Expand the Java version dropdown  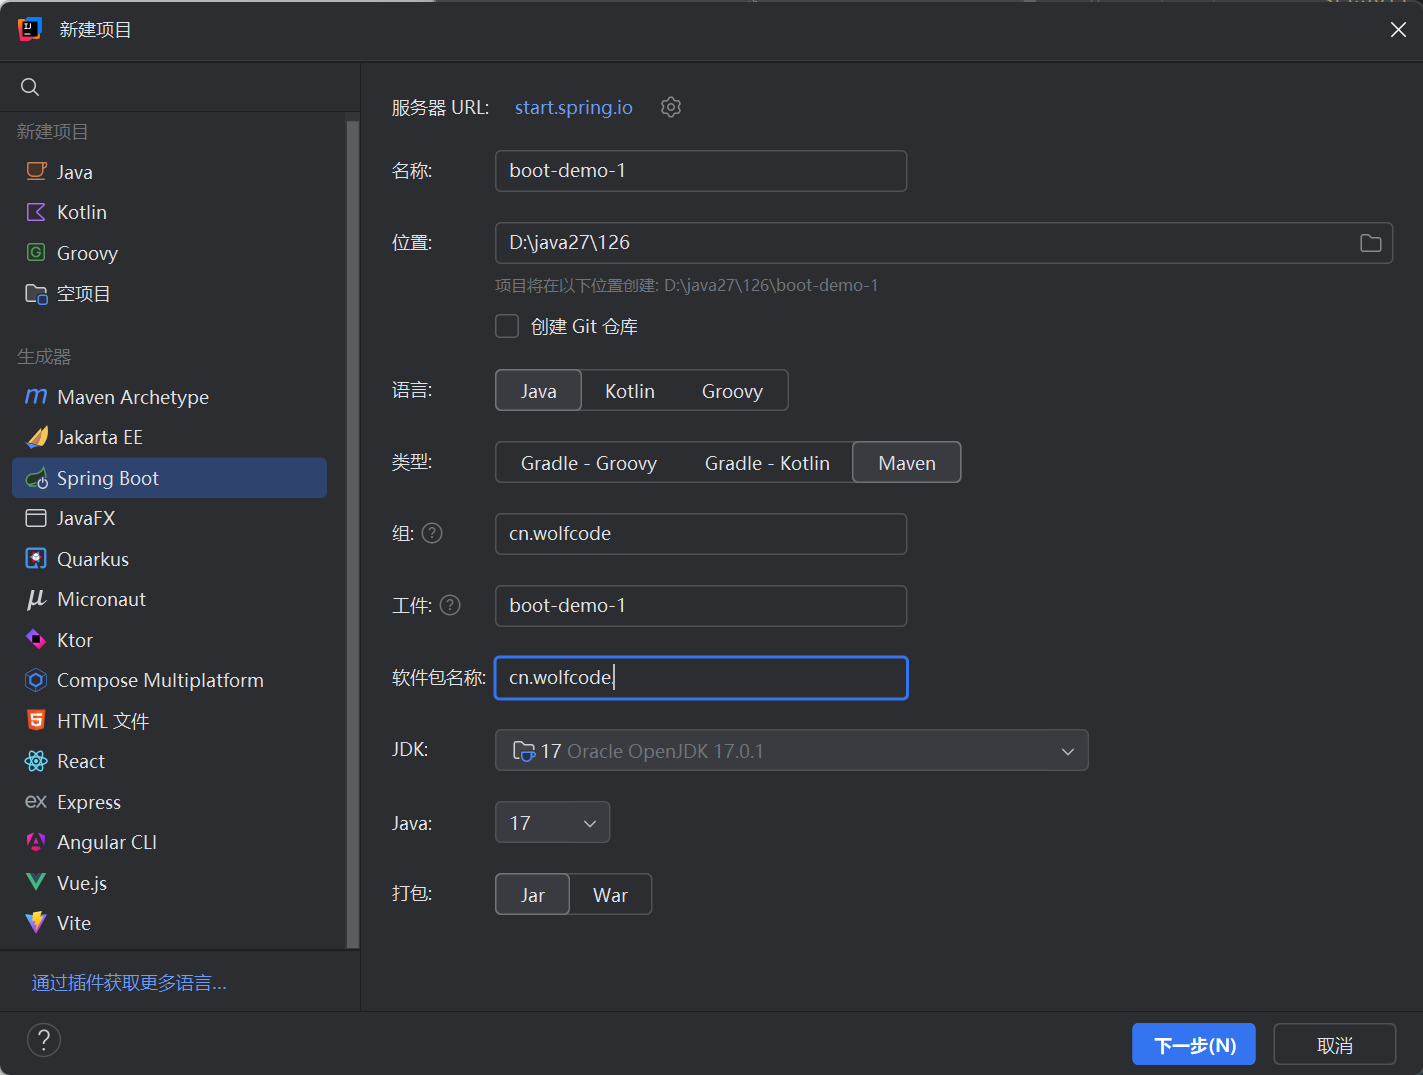point(589,823)
